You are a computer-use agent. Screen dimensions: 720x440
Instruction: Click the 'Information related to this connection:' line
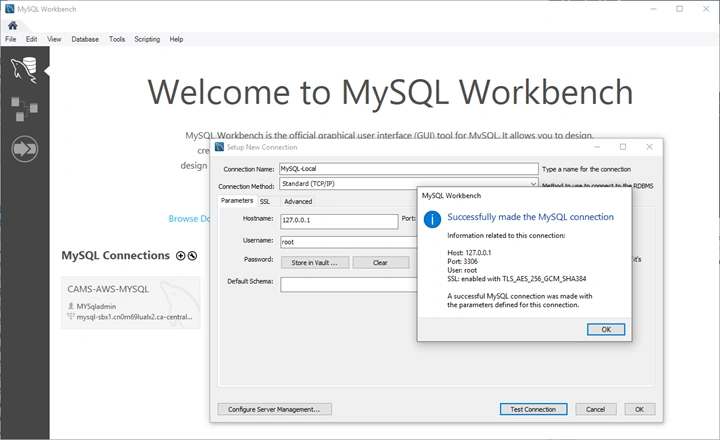tap(506, 235)
